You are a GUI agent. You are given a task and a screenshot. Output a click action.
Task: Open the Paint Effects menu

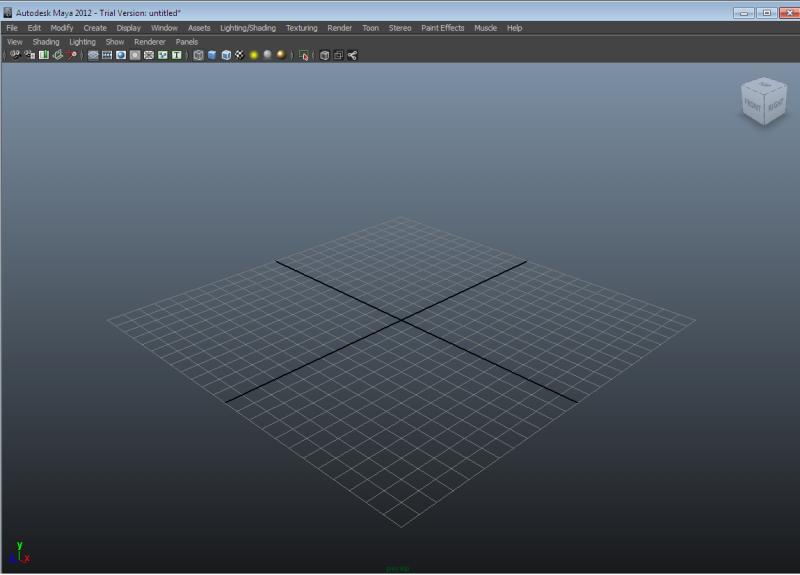pos(442,28)
